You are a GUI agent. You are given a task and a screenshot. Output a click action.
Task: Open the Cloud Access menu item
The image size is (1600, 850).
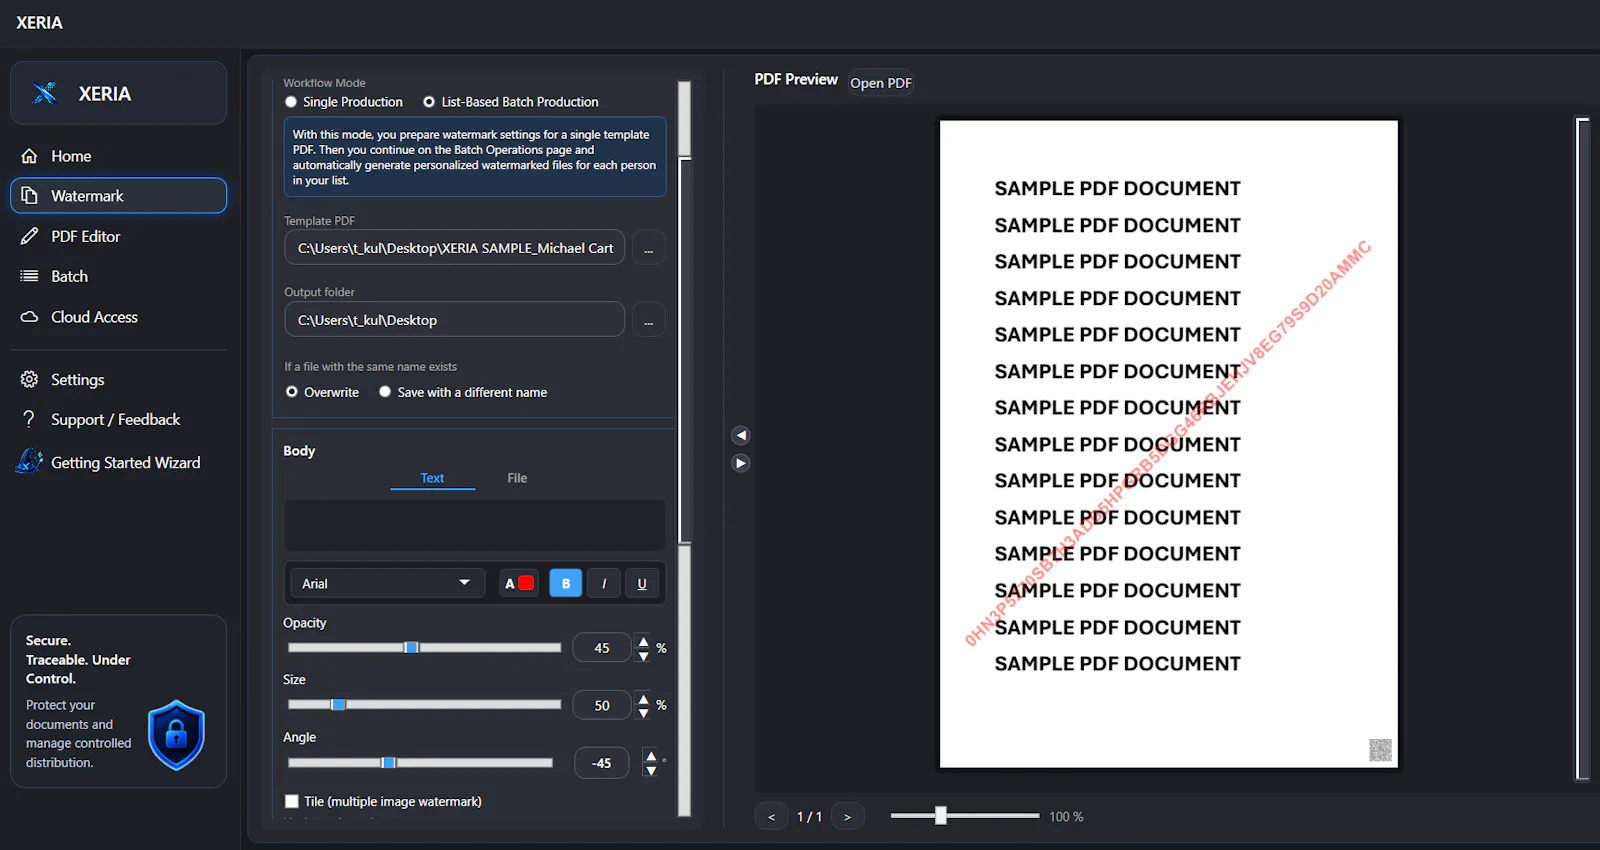click(x=118, y=317)
